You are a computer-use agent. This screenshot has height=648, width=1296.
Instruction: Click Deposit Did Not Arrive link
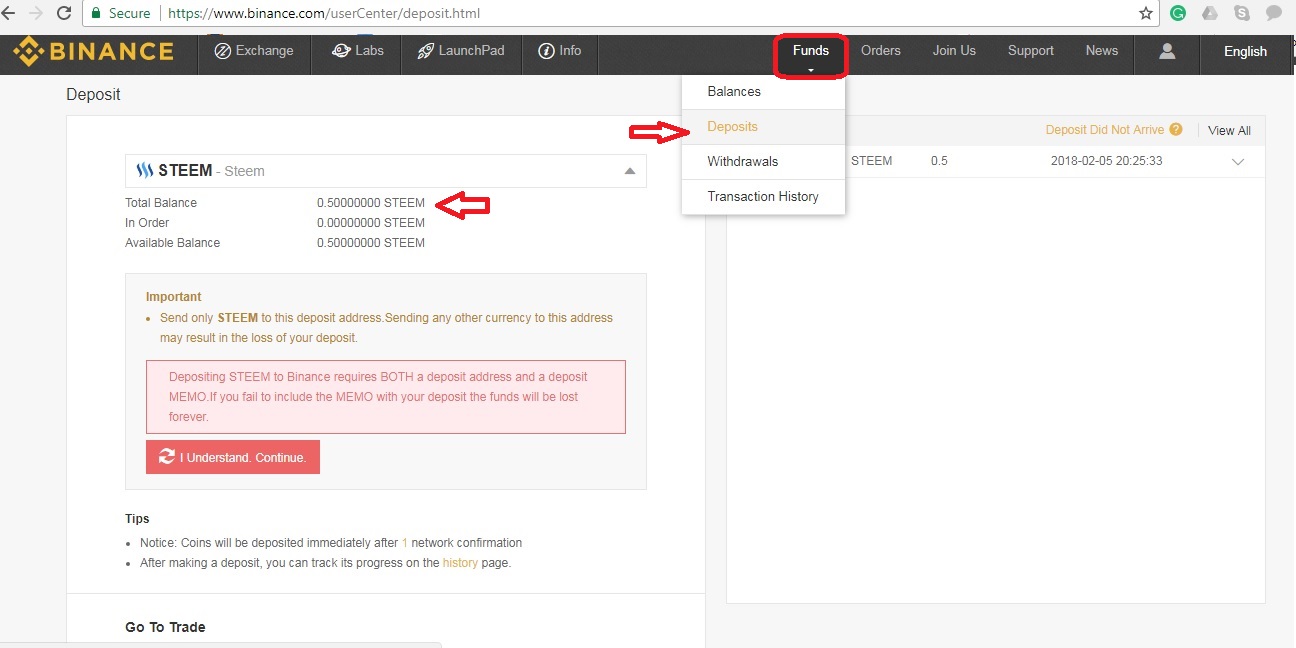pyautogui.click(x=1105, y=130)
